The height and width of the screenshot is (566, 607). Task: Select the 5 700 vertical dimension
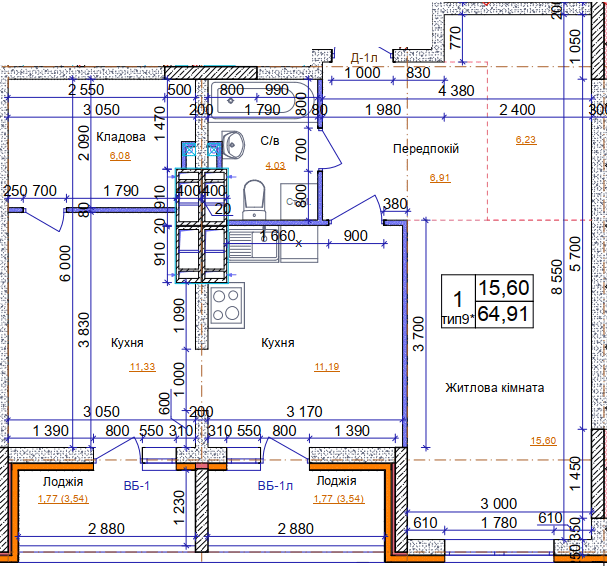pos(575,254)
